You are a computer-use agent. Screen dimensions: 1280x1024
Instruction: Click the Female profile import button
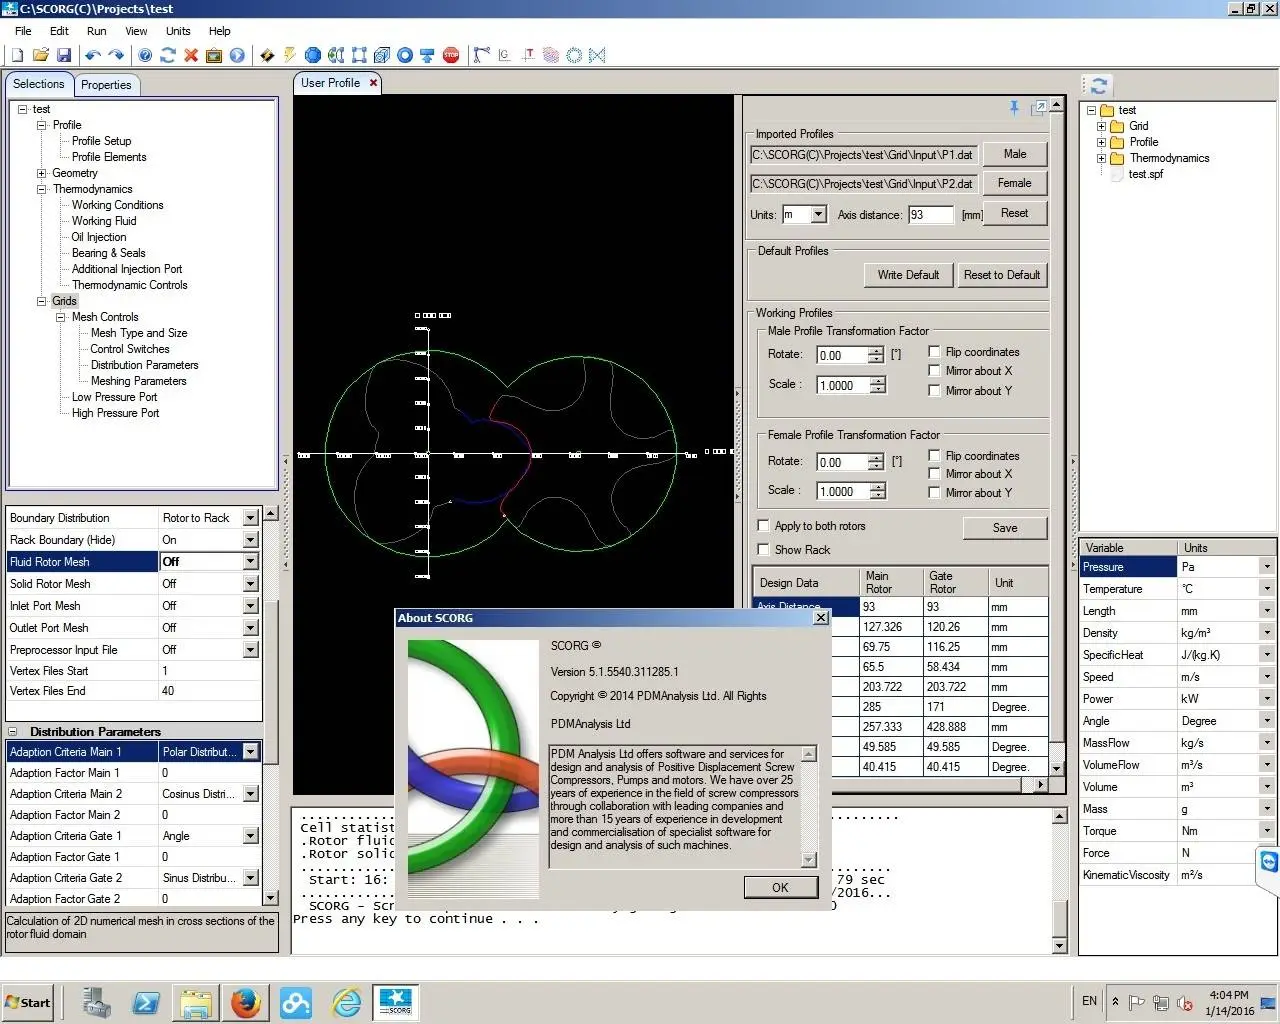click(1015, 183)
